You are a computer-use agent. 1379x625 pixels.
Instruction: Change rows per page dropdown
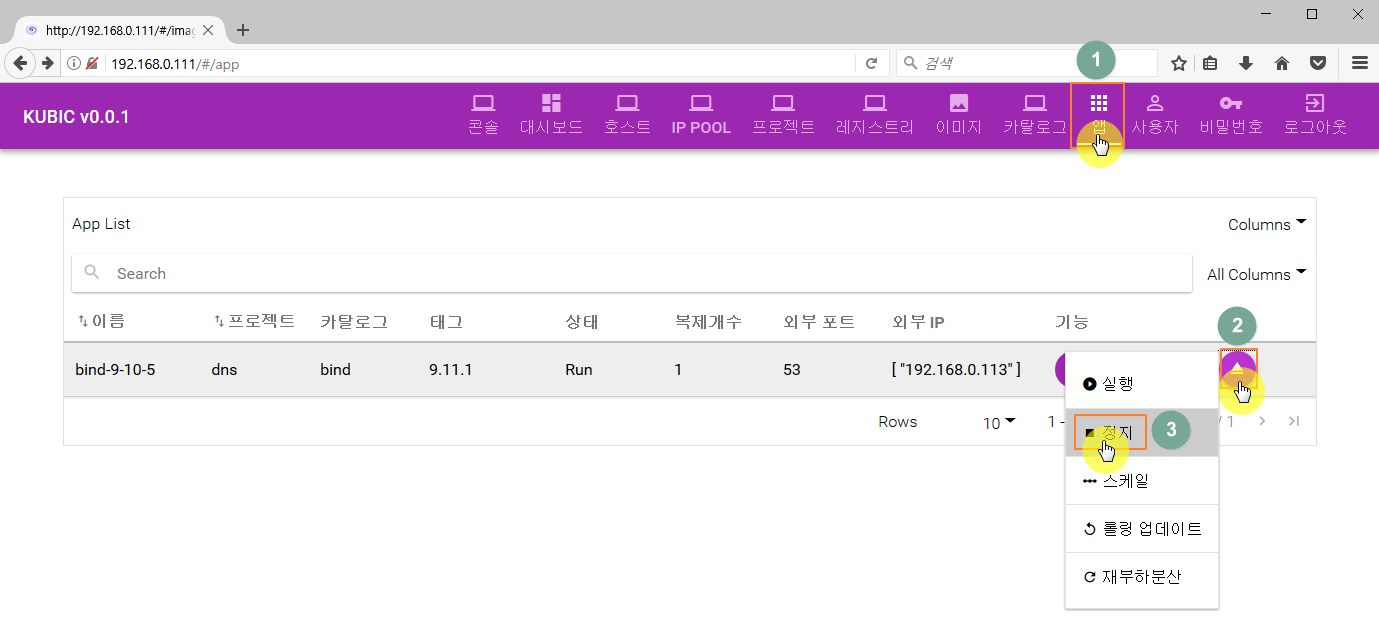(998, 423)
